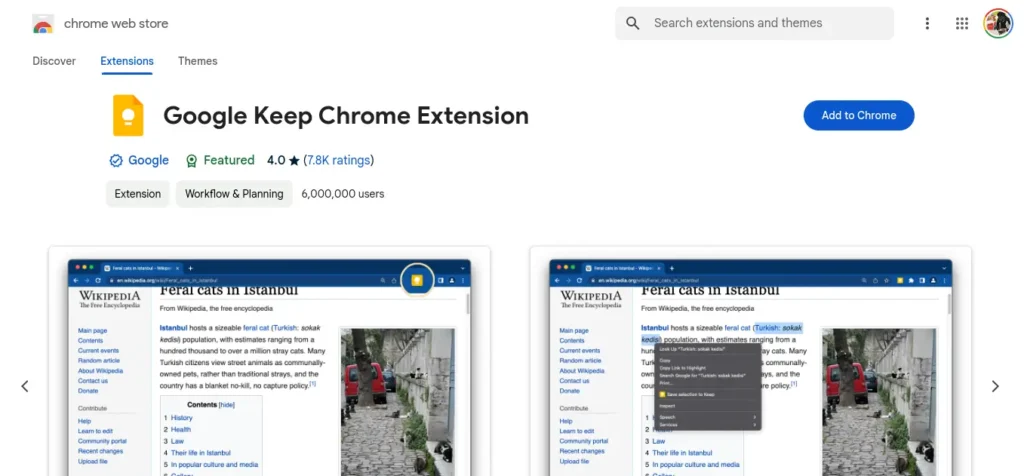Click the 'chrome web store' title text
Screen dimensions: 1024x476
pyautogui.click(x=116, y=24)
